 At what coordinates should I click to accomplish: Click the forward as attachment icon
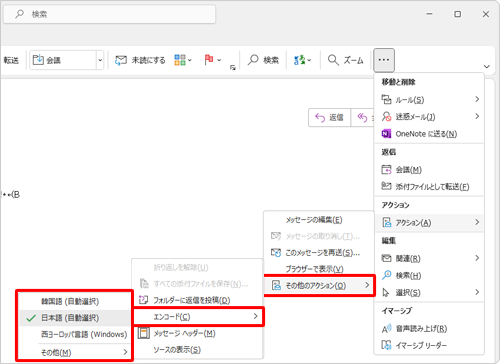(386, 186)
